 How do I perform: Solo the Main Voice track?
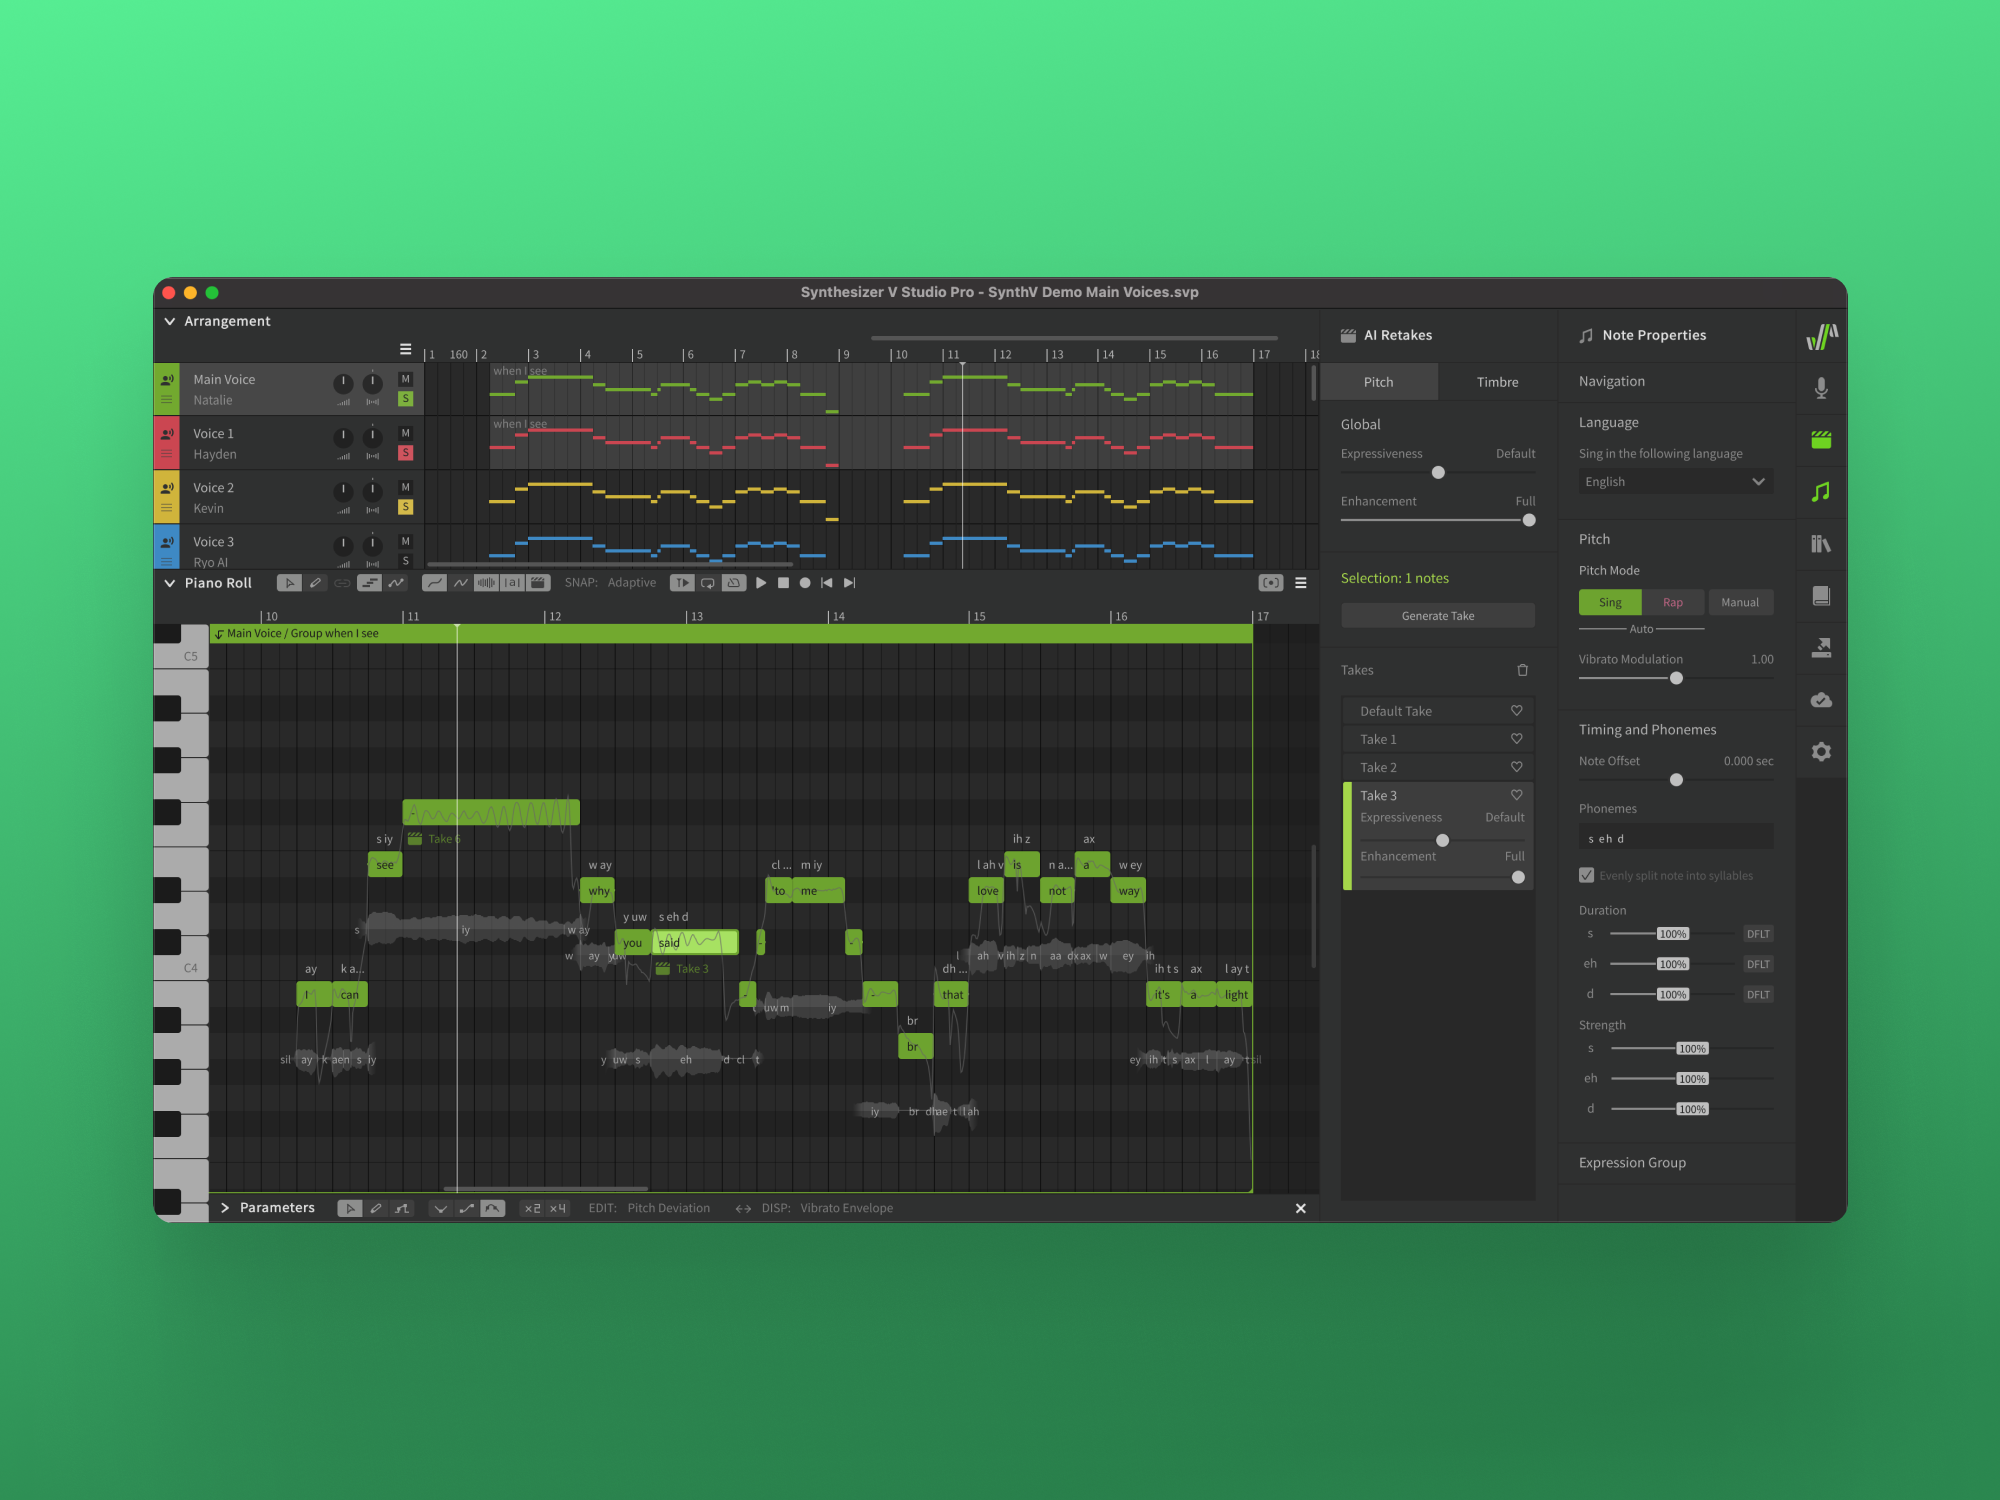pos(405,399)
